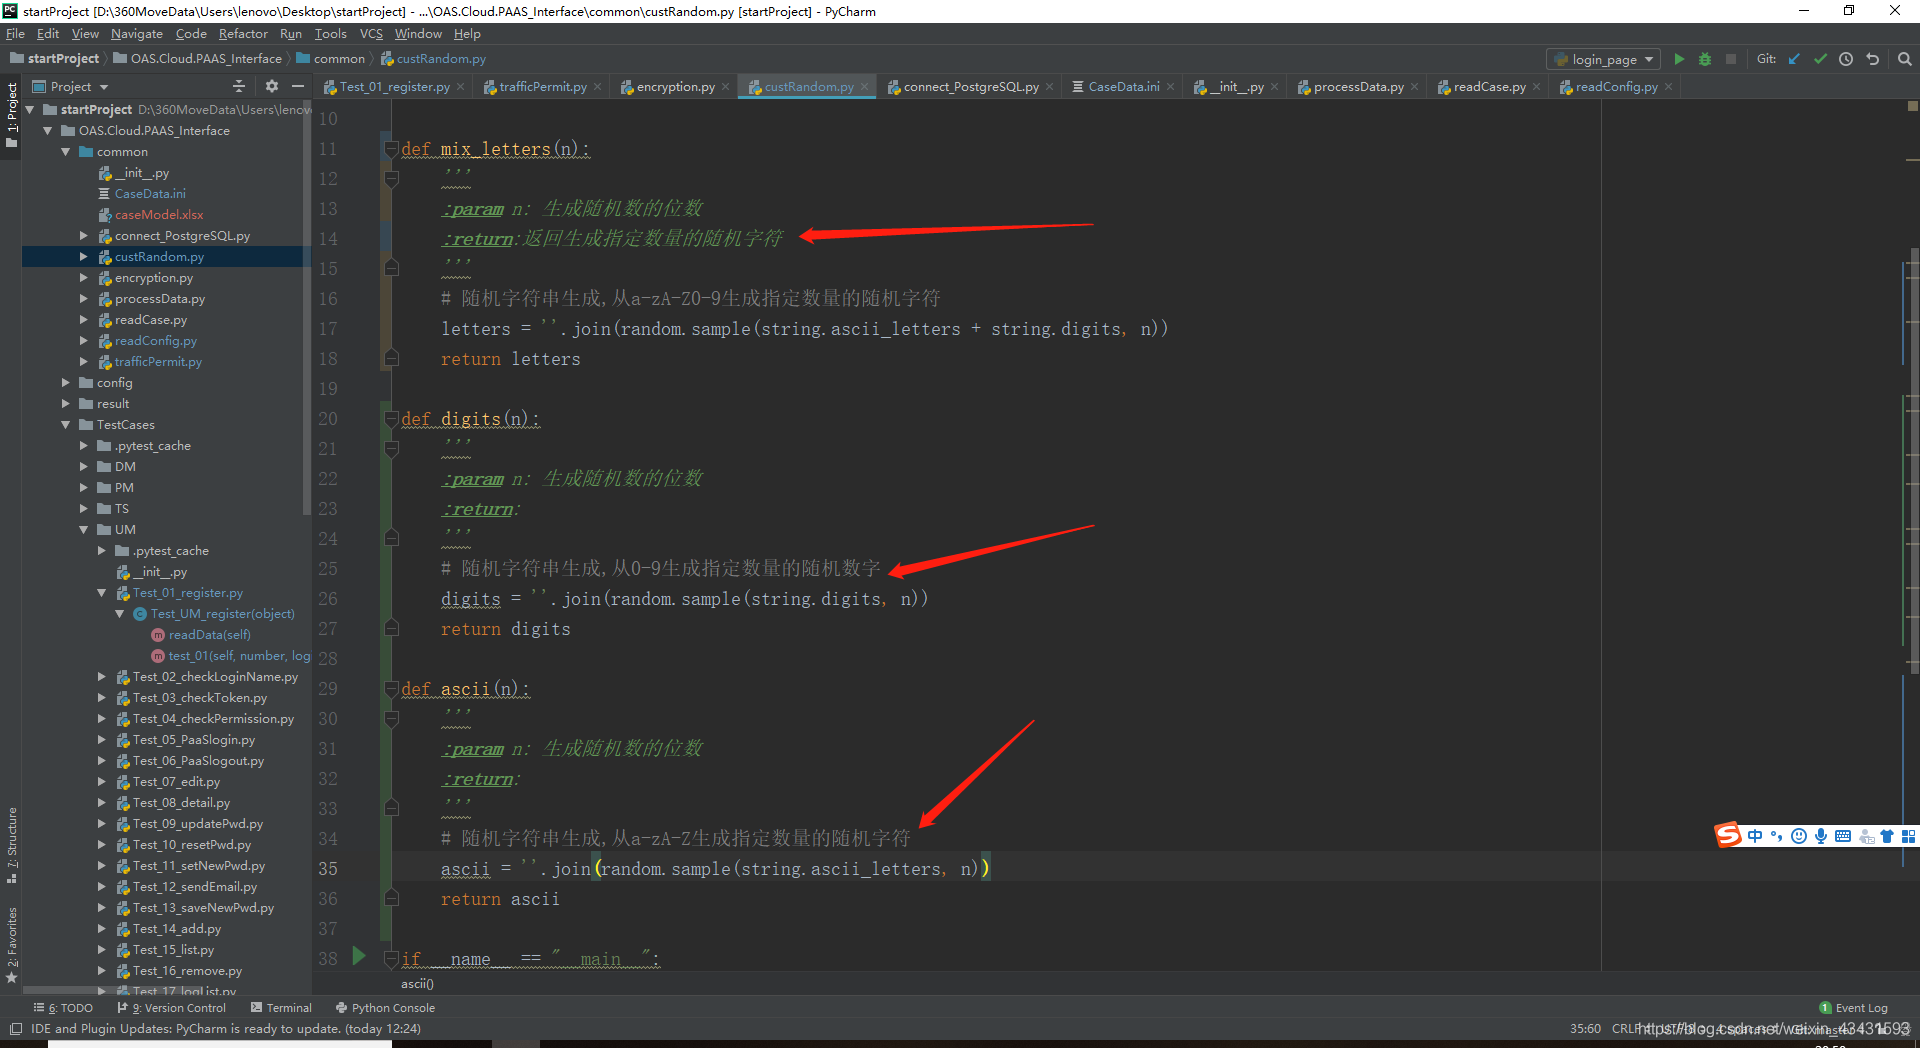1920x1048 pixels.
Task: Commit changes with the green checkmark
Action: pos(1820,59)
